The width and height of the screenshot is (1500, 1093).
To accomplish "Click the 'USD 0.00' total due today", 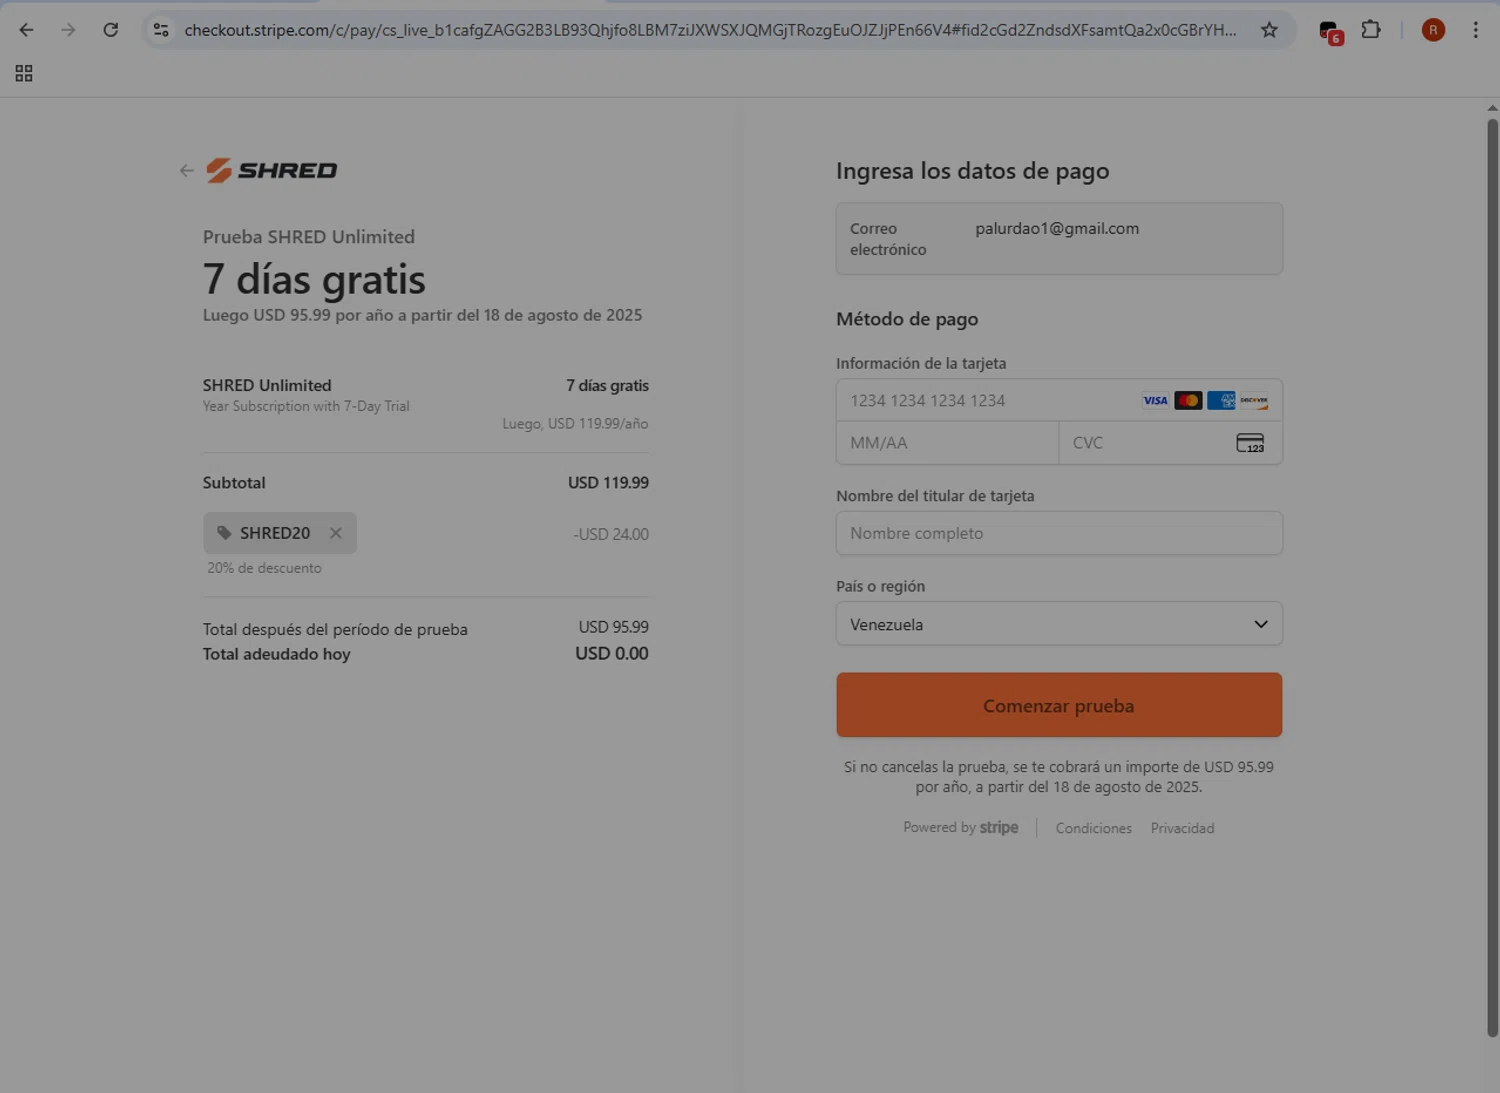I will (612, 653).
